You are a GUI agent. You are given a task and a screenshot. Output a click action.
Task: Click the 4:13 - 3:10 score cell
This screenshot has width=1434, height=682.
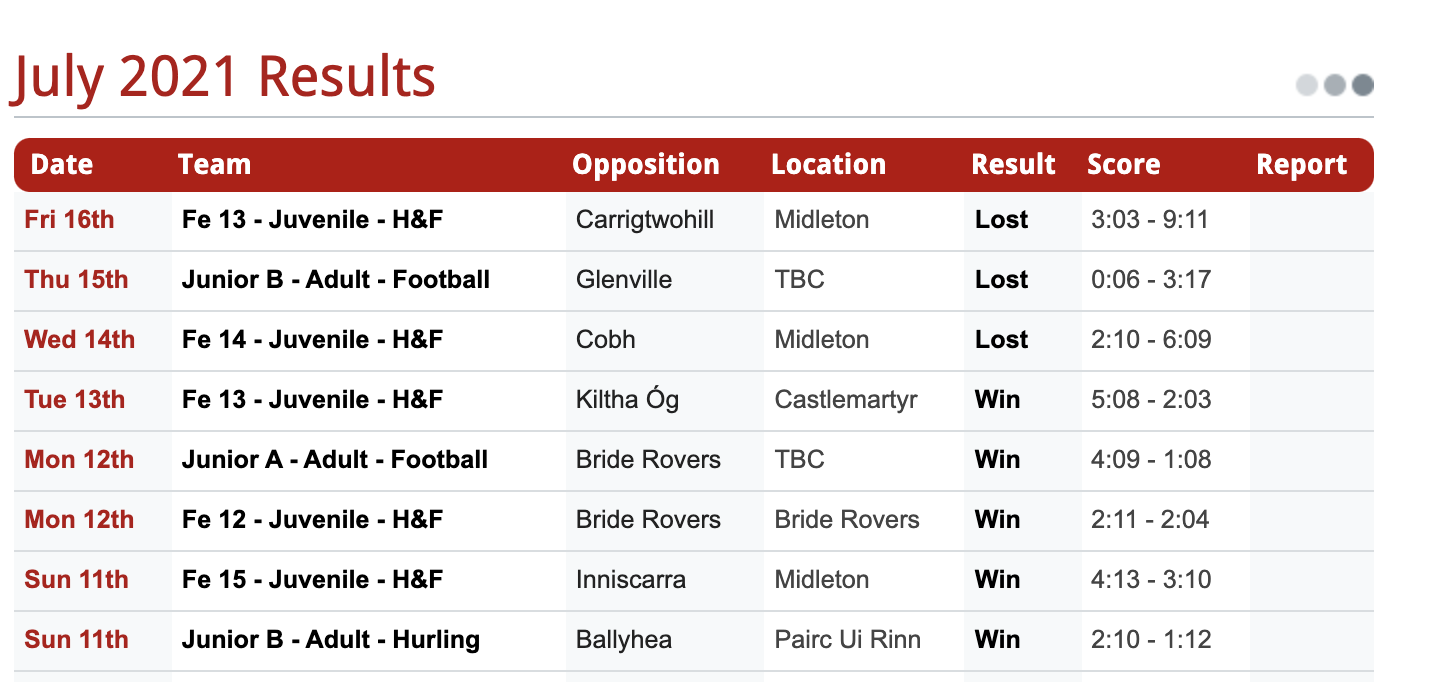(1151, 580)
